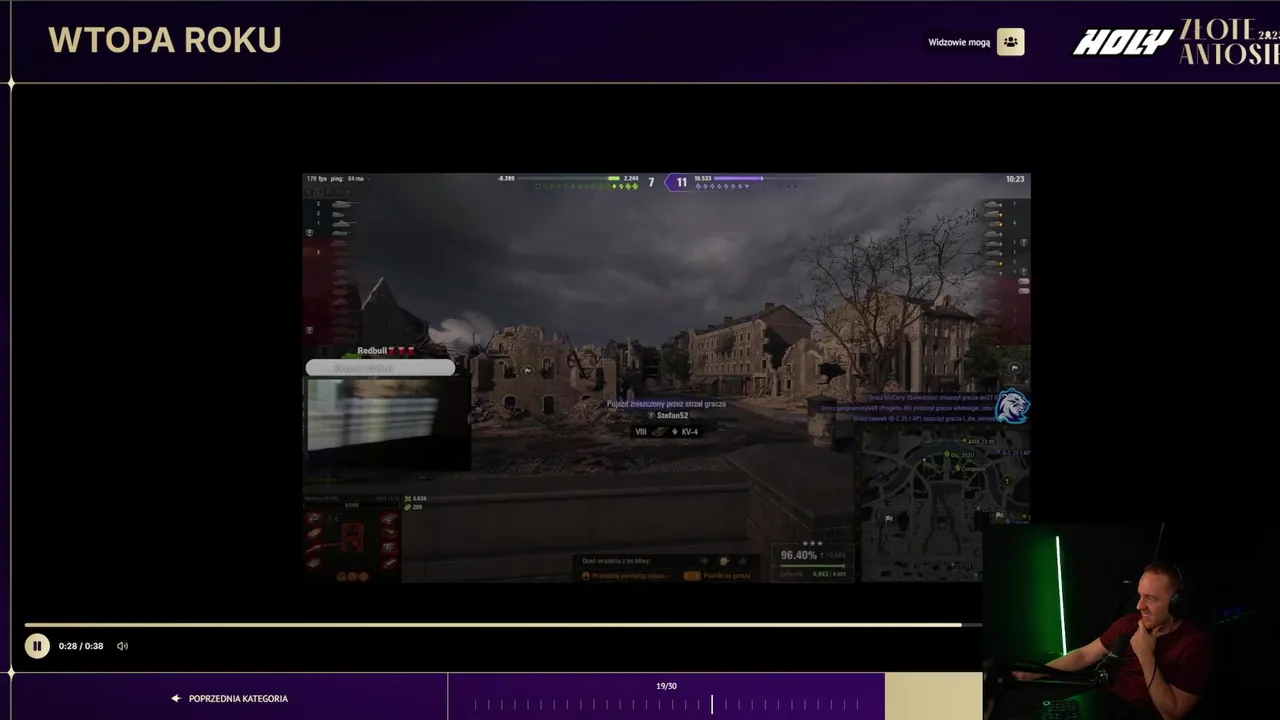Click the 0:28 / 0:38 time display
This screenshot has height=720, width=1280.
tap(81, 646)
